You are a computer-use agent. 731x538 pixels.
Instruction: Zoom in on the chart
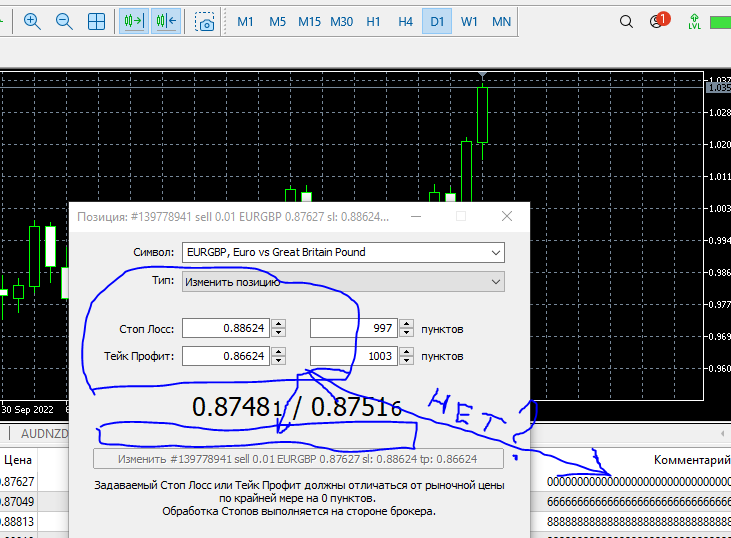tap(32, 21)
